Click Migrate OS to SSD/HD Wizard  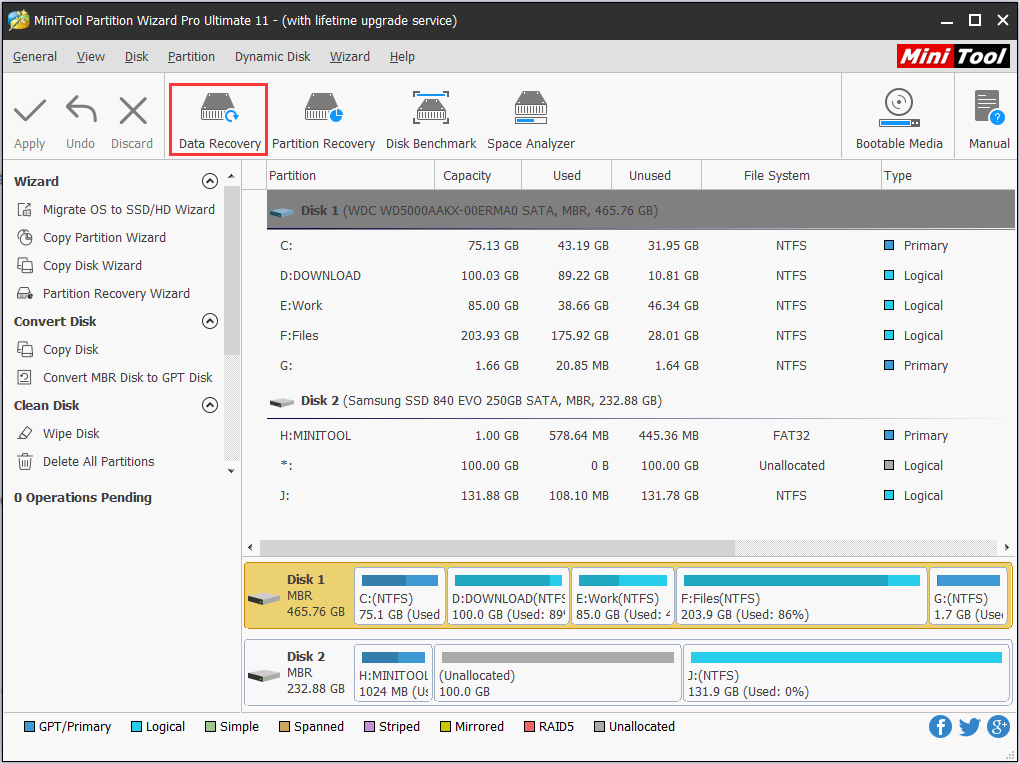(x=116, y=210)
